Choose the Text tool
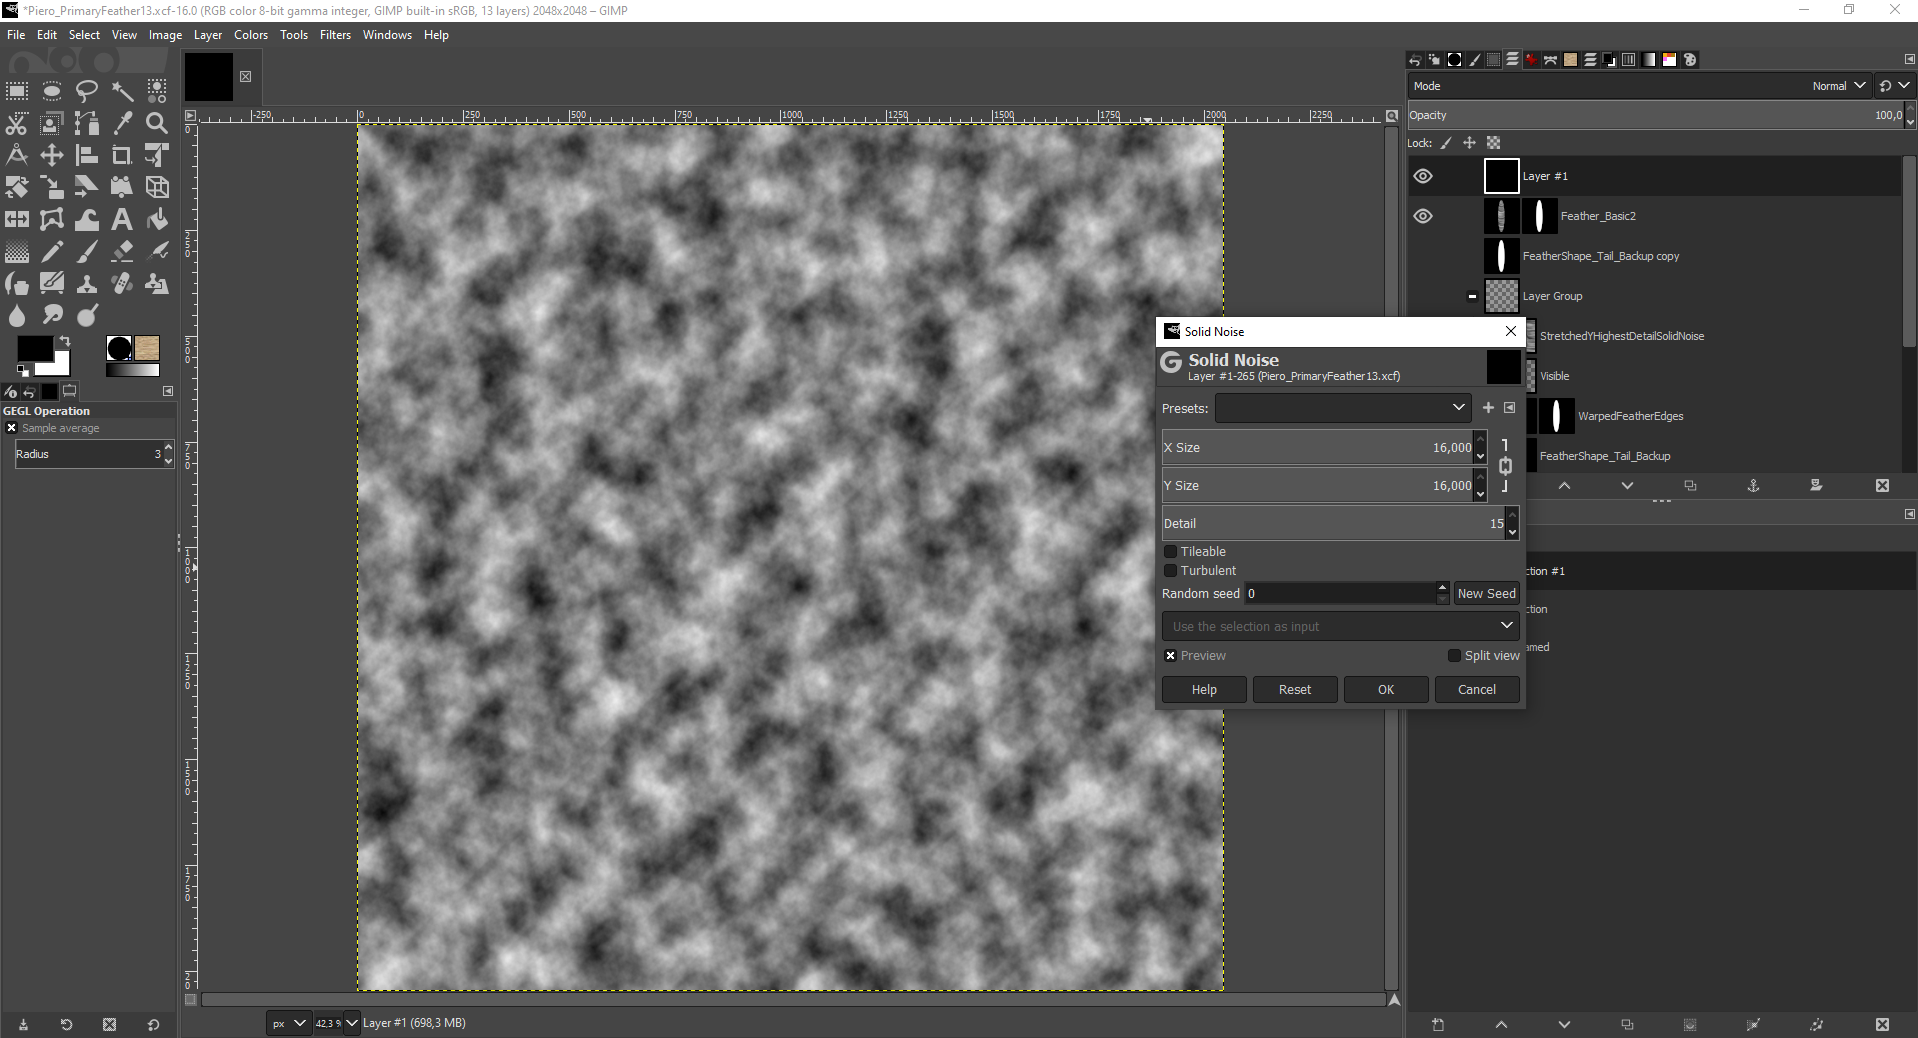Screen dimensions: 1918x1038 [x=121, y=220]
